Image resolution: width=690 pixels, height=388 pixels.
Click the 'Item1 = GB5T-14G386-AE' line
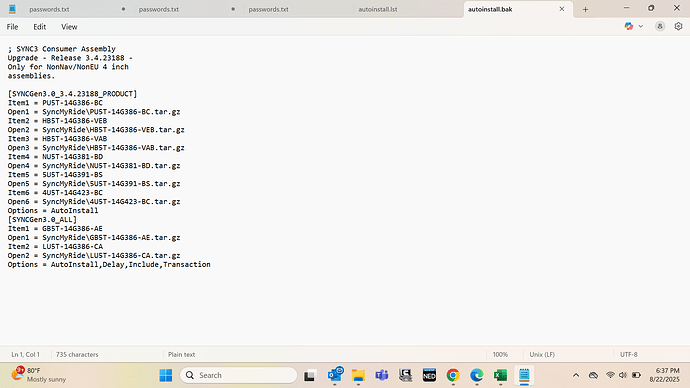[55, 229]
